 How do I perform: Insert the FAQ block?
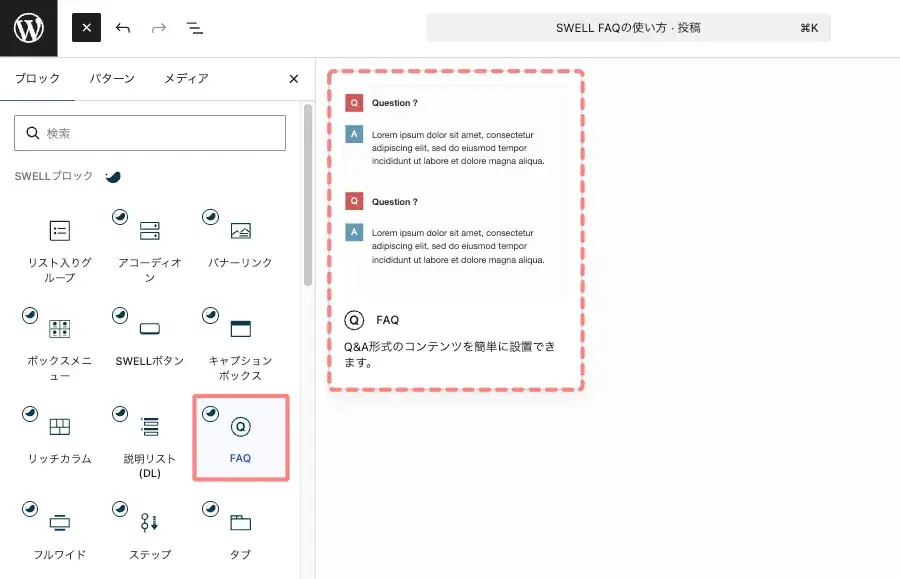click(240, 438)
